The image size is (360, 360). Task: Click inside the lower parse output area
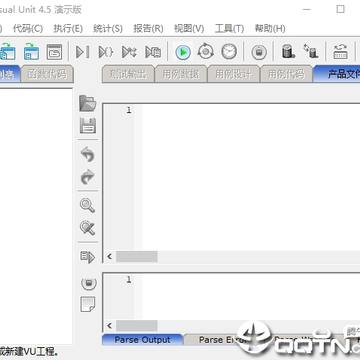click(251, 297)
